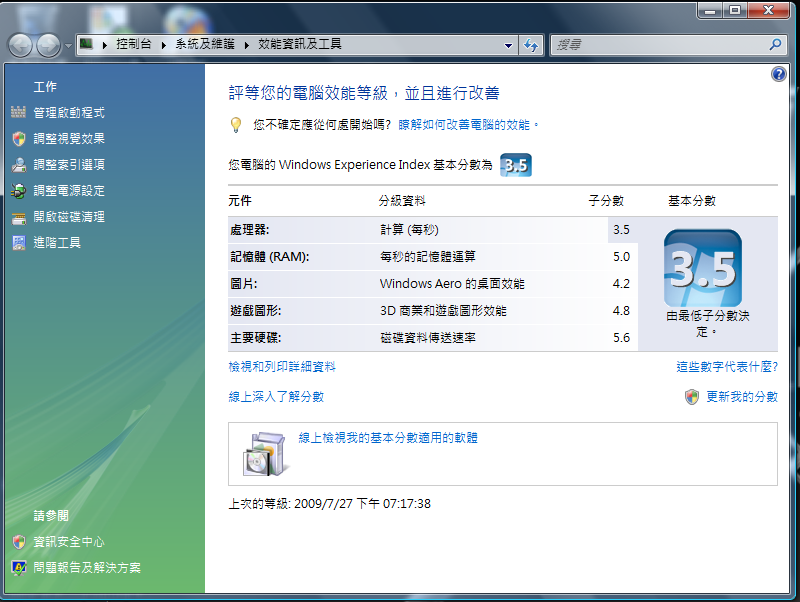800x602 pixels.
Task: Click 更新我的分數 link
Action: click(742, 397)
